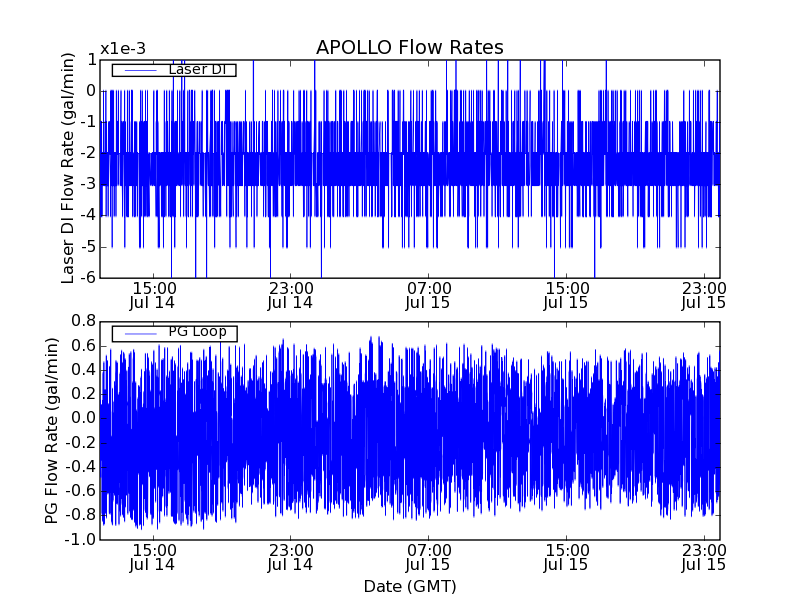Click the -1.0 tick on PG axis

(x=80, y=539)
